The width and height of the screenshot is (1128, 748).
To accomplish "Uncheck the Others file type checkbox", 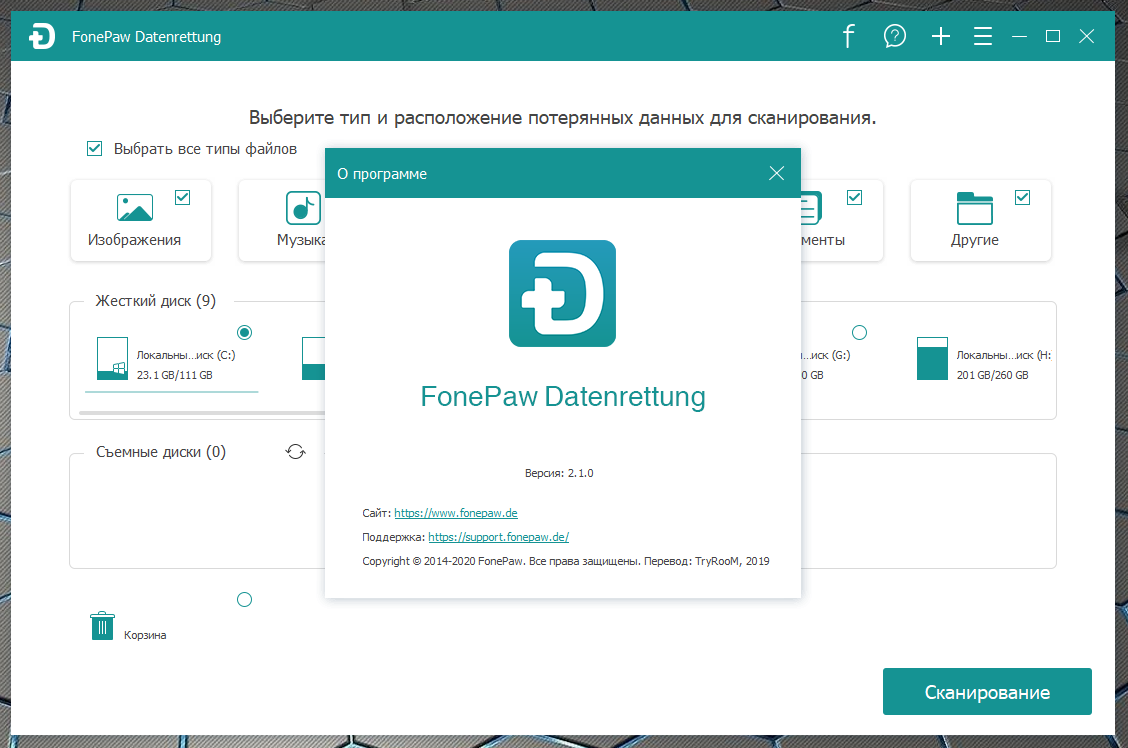I will tap(1022, 197).
